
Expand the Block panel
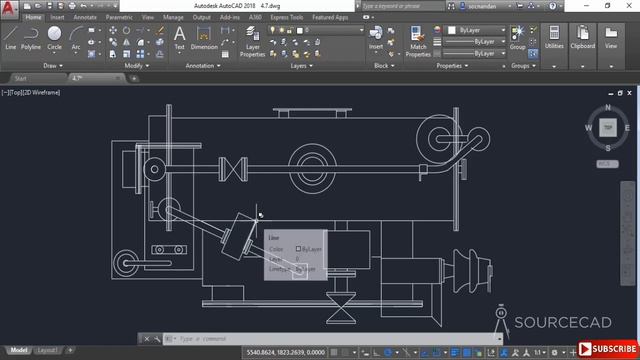(x=384, y=66)
